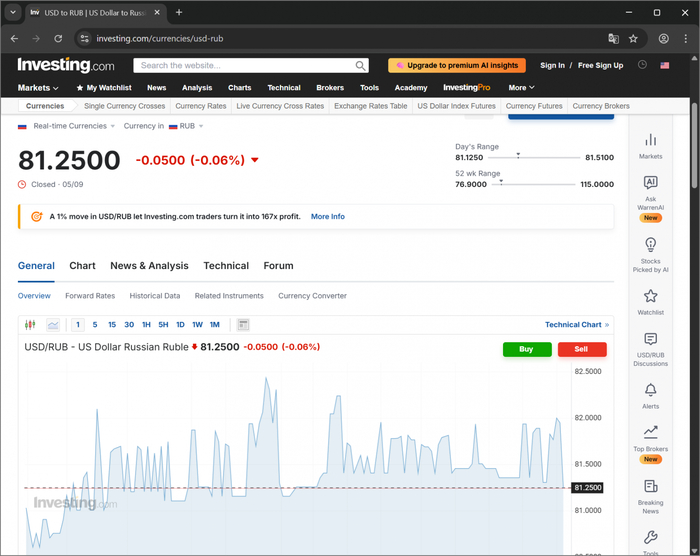
Task: Open the browser profile icon
Action: coord(664,38)
